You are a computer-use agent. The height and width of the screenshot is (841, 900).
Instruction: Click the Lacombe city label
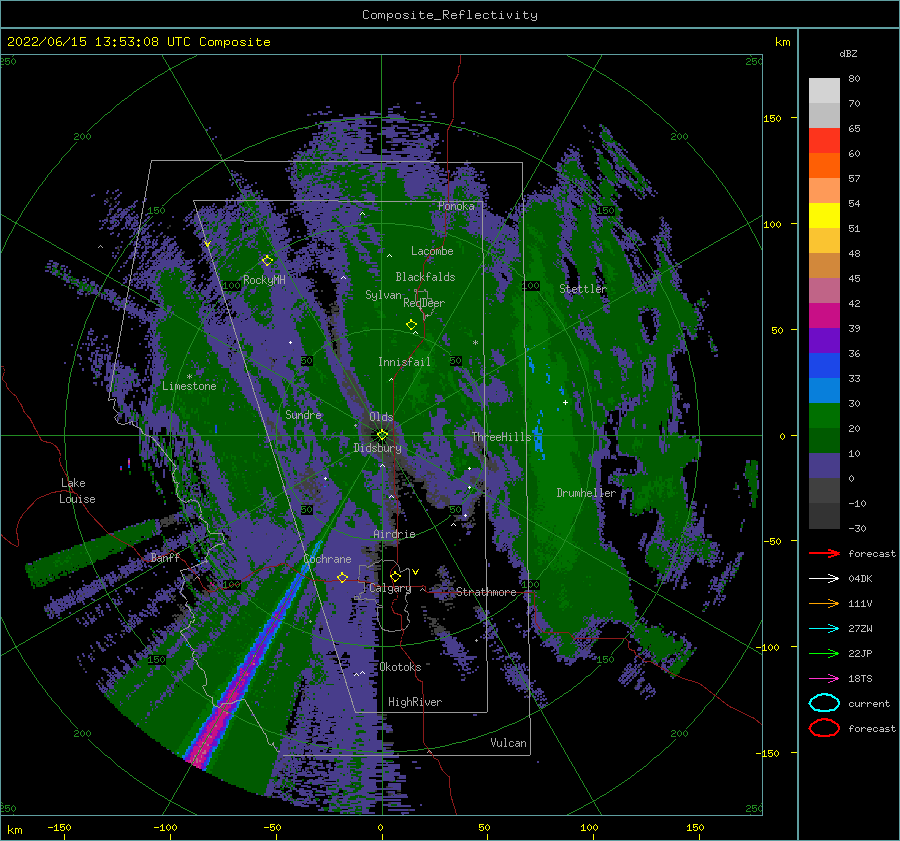click(432, 251)
